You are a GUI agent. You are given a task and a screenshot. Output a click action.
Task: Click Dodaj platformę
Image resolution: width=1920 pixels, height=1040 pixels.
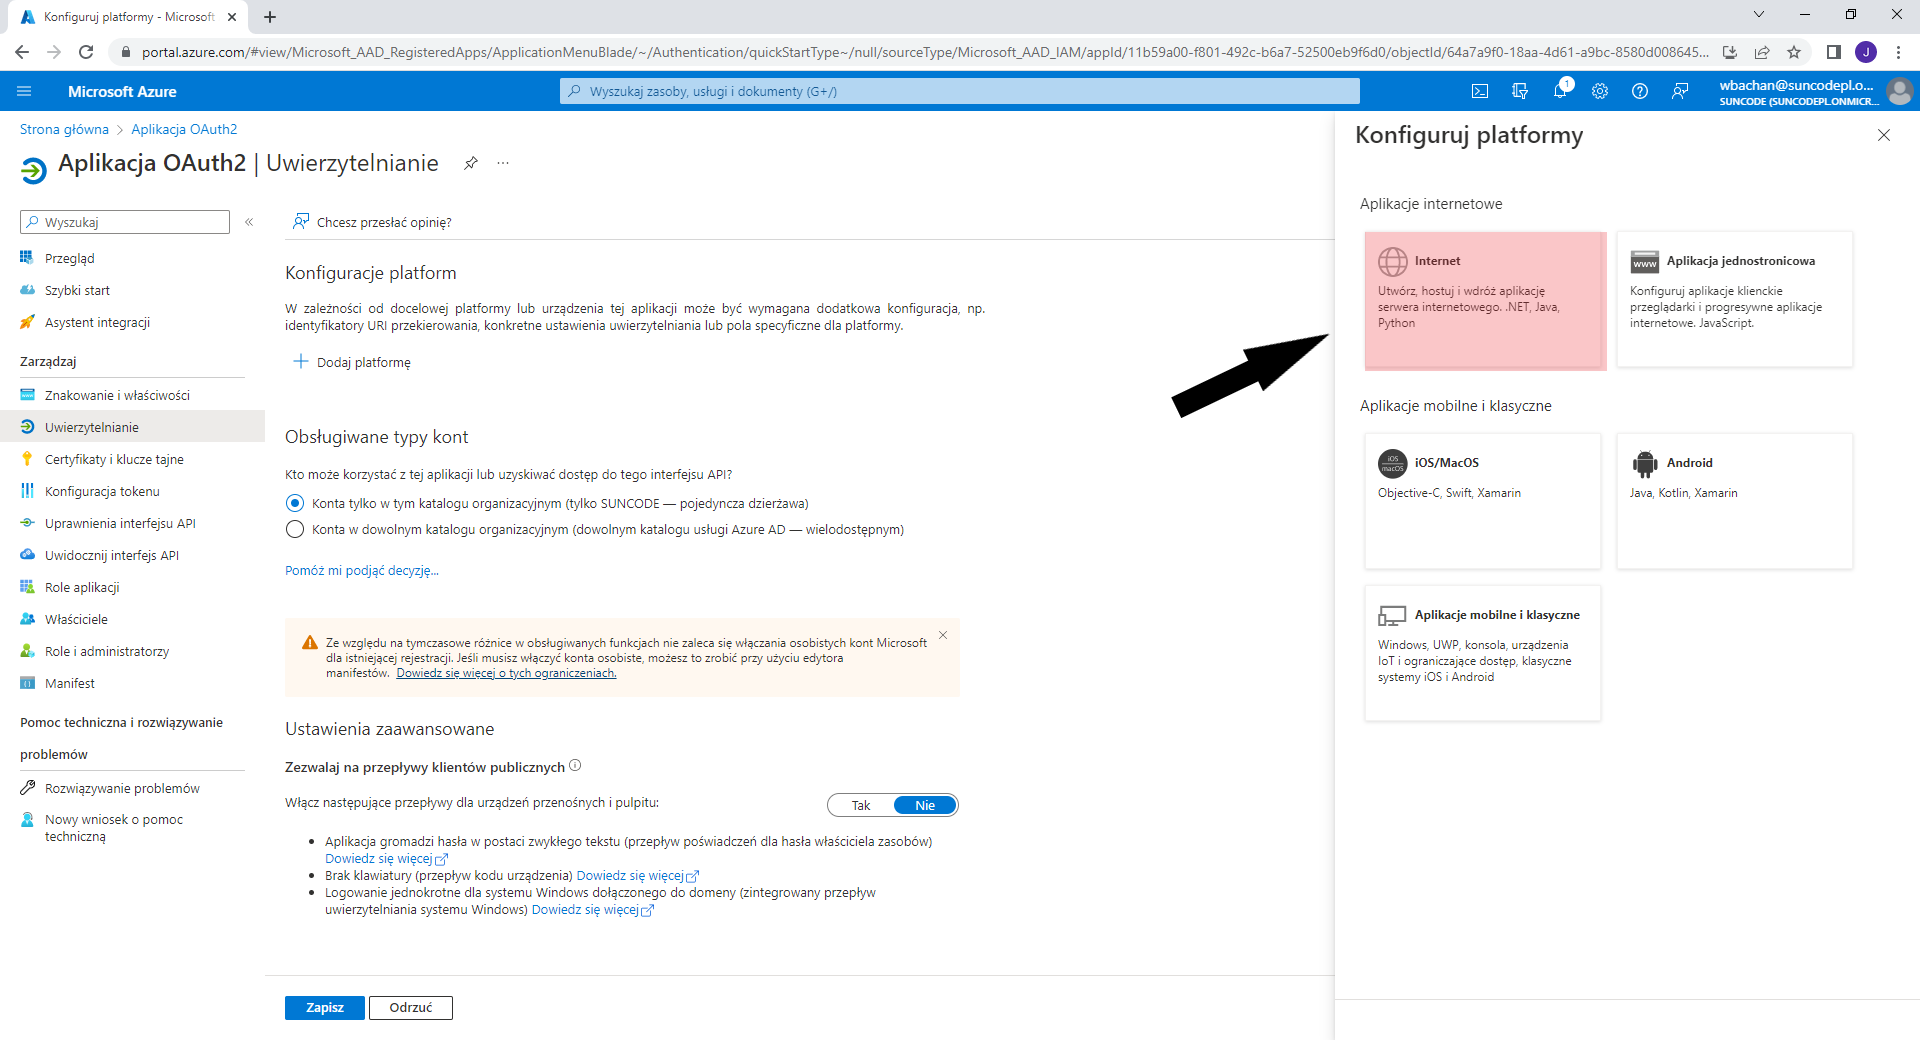[352, 362]
